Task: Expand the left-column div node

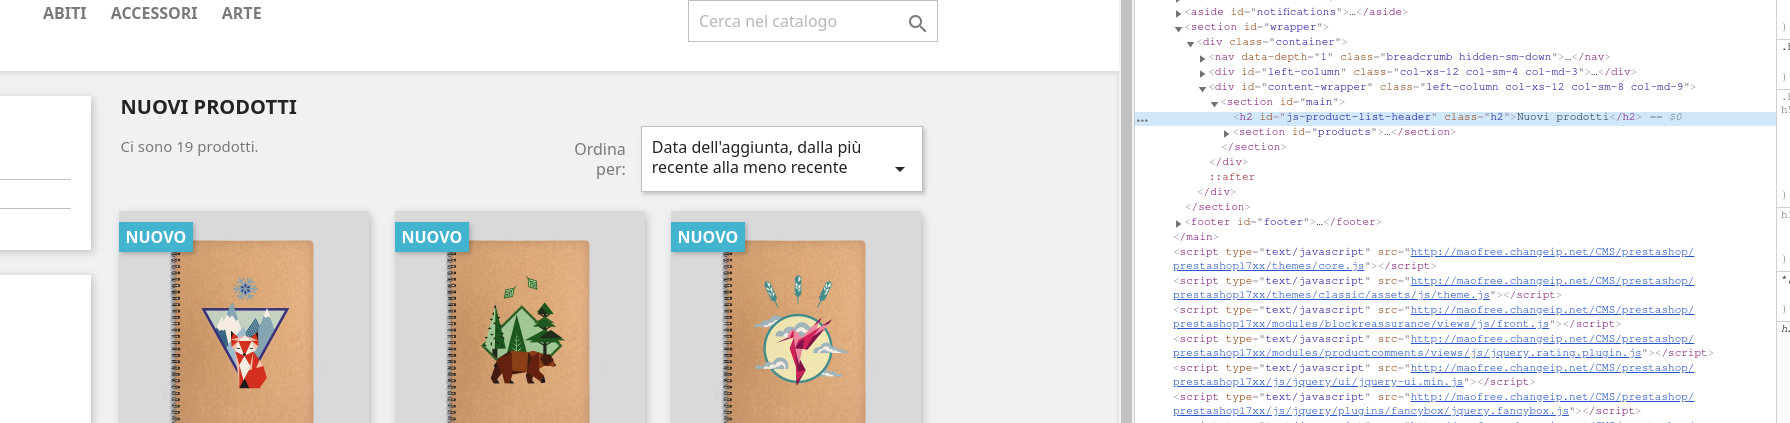Action: [x=1202, y=73]
